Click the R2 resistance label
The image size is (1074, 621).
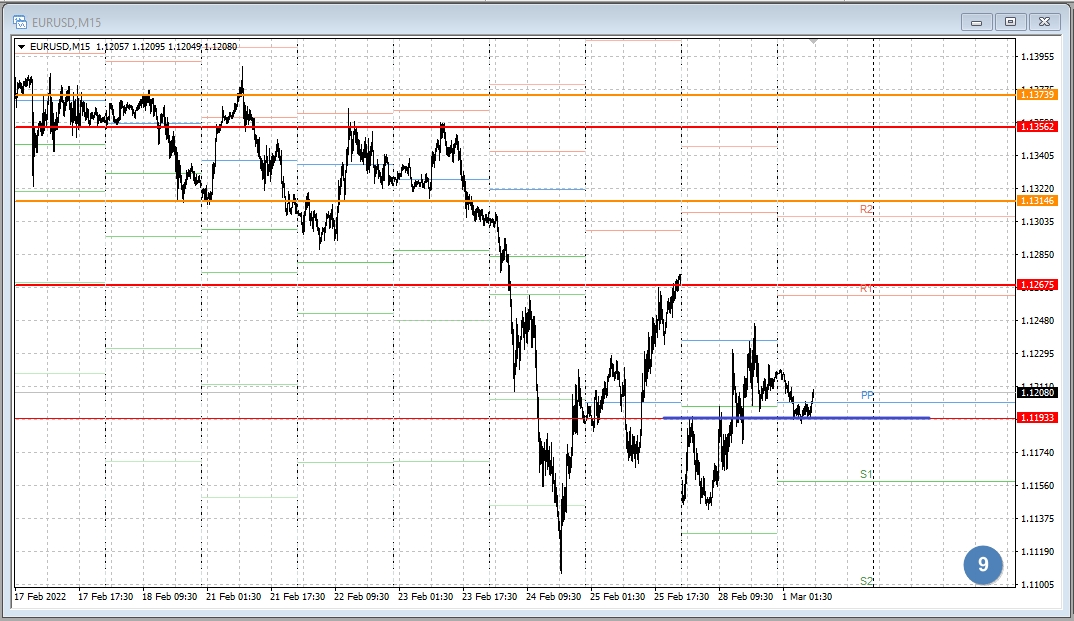tap(866, 209)
